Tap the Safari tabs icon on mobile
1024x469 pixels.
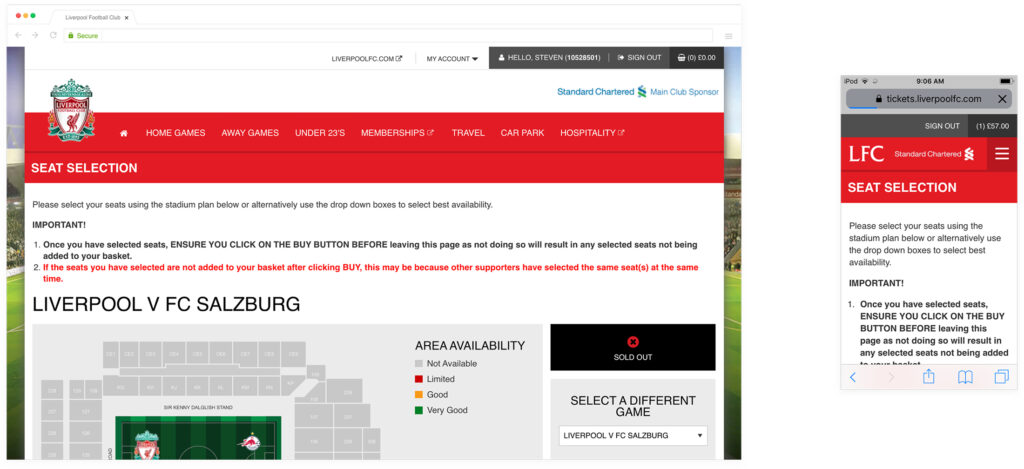[x=1001, y=377]
